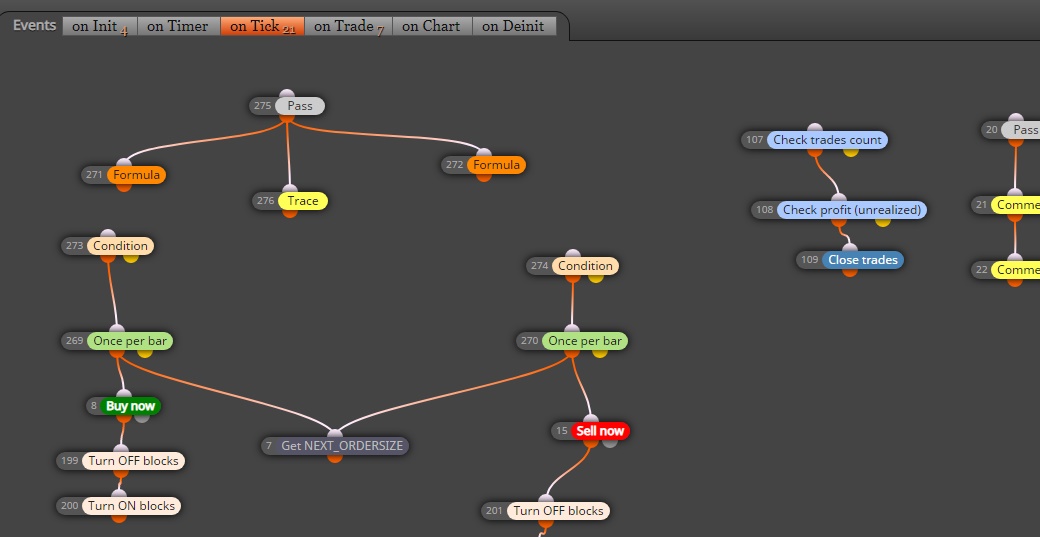Screen dimensions: 1040x537
Task: Click input connector atop Pass 275
Action: pos(287,93)
